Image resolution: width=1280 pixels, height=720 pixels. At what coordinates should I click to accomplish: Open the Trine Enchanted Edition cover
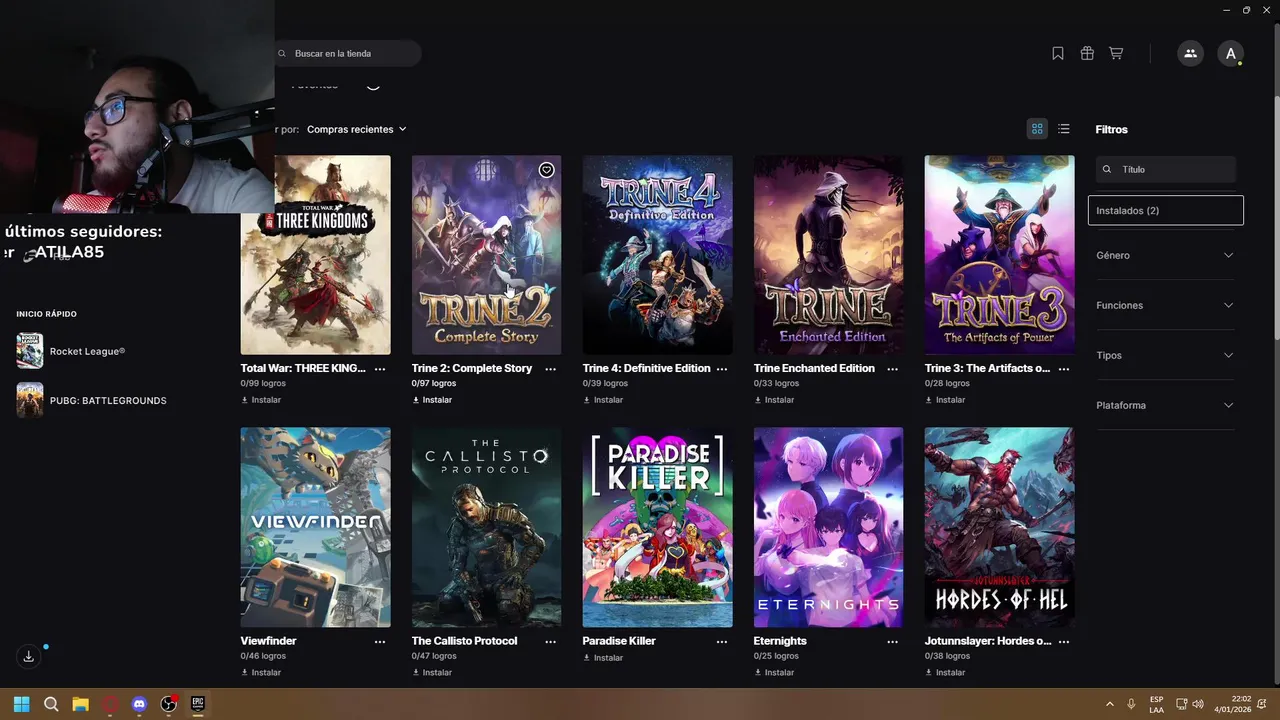(829, 255)
